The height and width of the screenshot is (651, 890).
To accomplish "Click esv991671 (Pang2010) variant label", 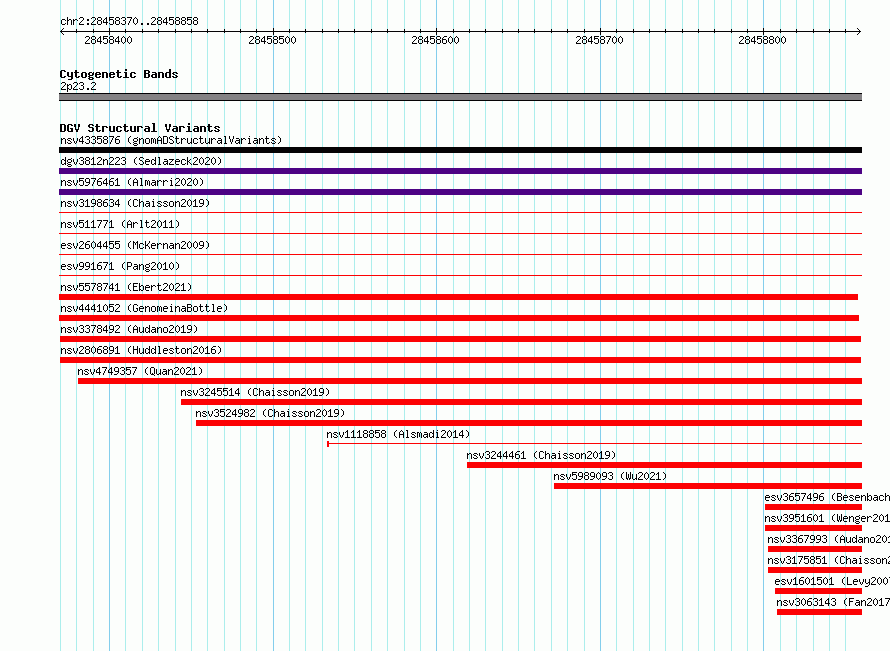I will [120, 266].
